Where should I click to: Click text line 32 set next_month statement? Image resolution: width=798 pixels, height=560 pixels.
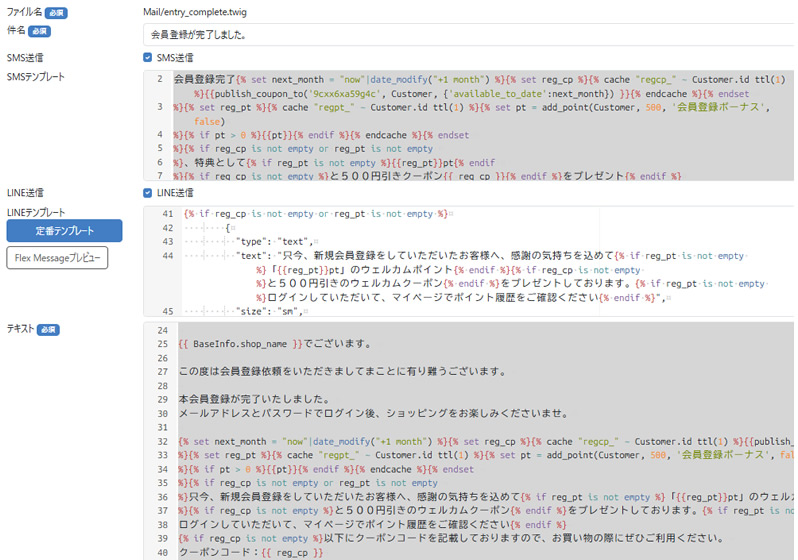(x=486, y=441)
